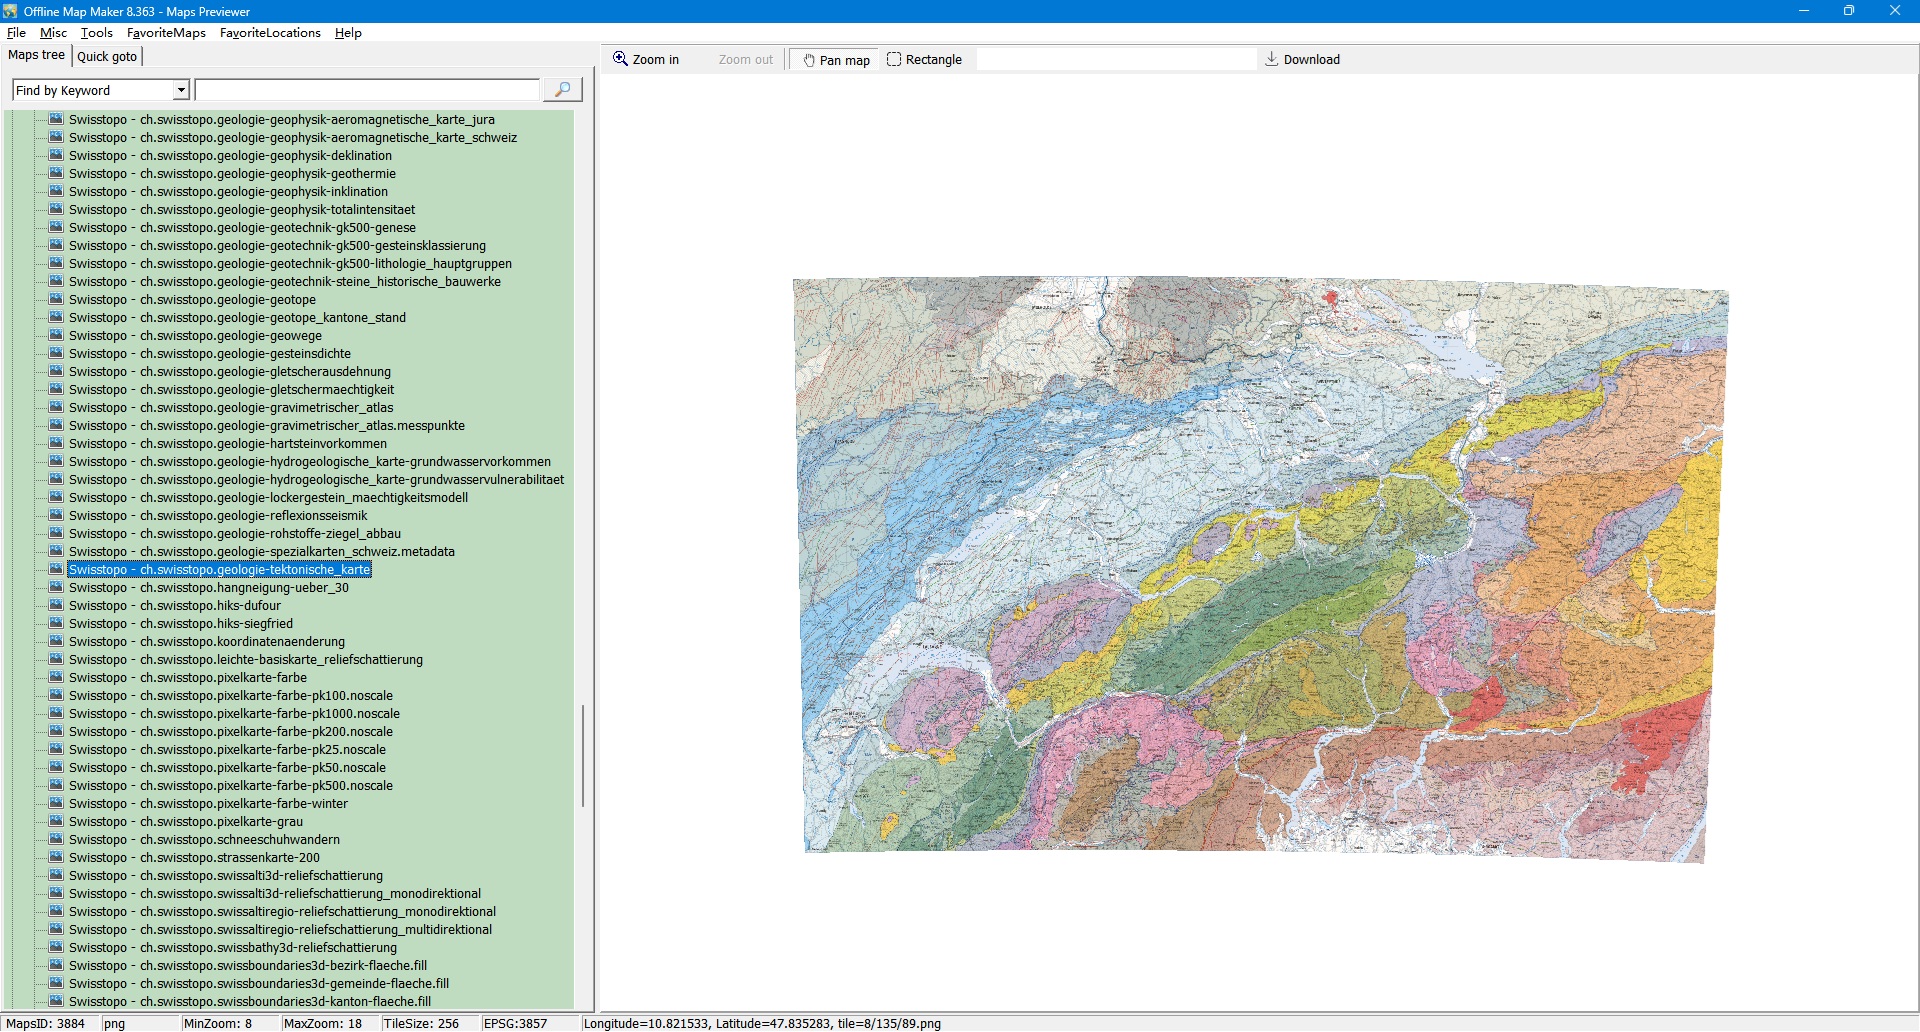Open the FavoriteMaps menu

tap(166, 33)
